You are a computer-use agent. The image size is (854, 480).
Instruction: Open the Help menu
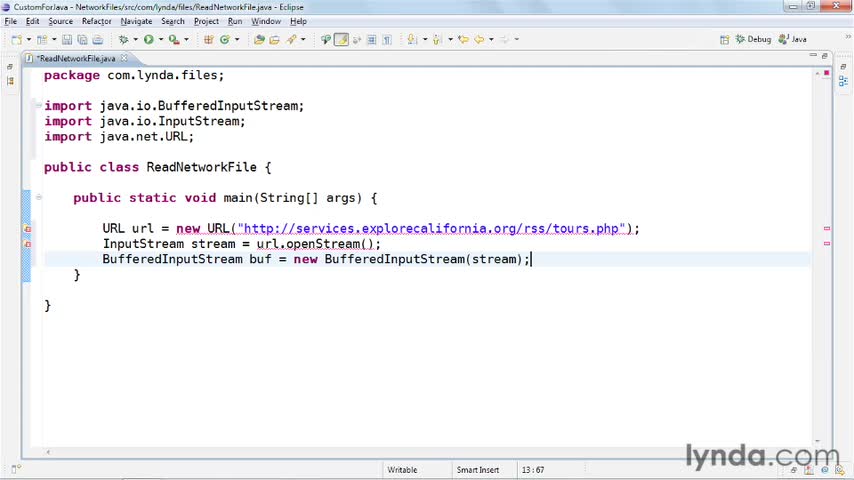[298, 21]
